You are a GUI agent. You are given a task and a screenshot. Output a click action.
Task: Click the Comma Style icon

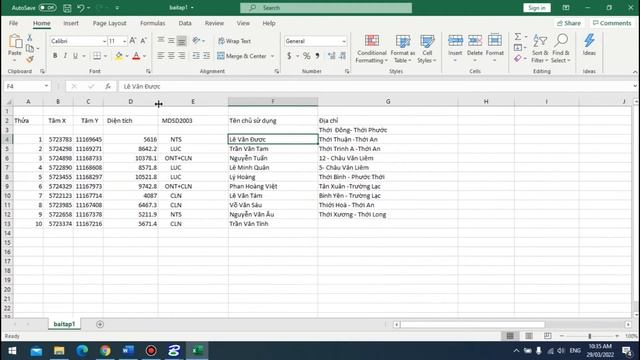(317, 56)
